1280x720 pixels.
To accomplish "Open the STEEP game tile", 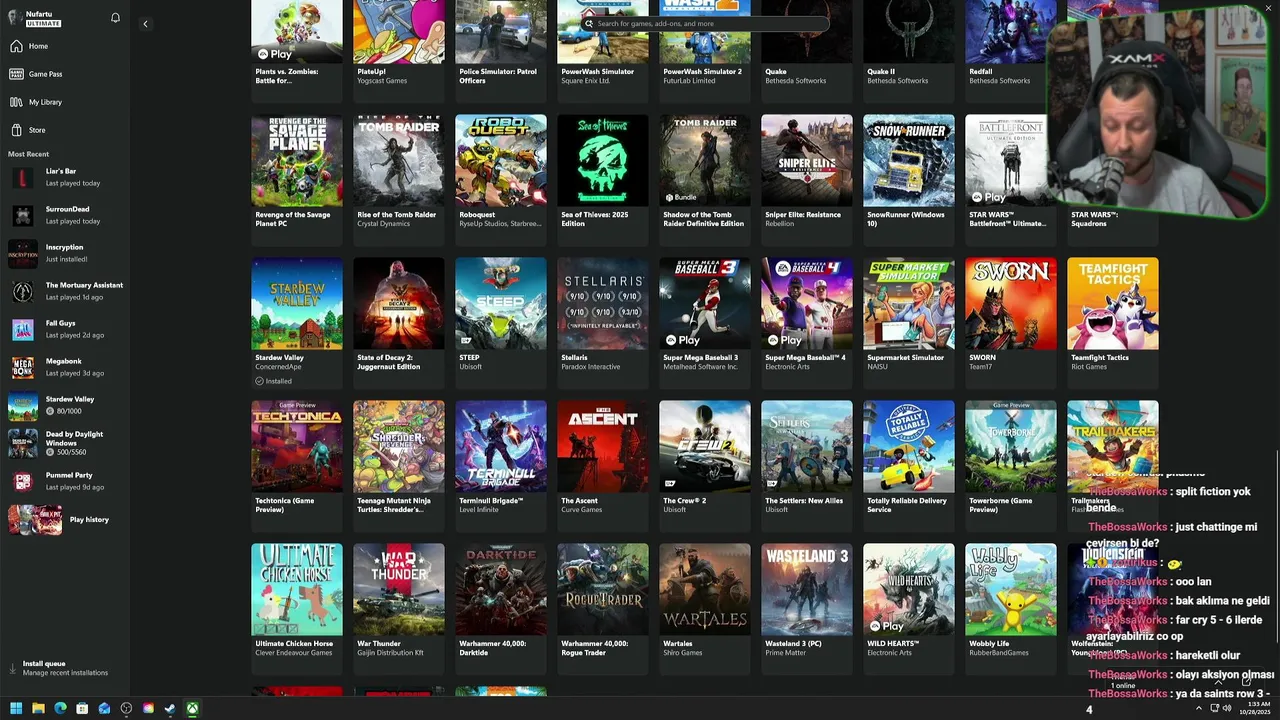I will tap(501, 323).
